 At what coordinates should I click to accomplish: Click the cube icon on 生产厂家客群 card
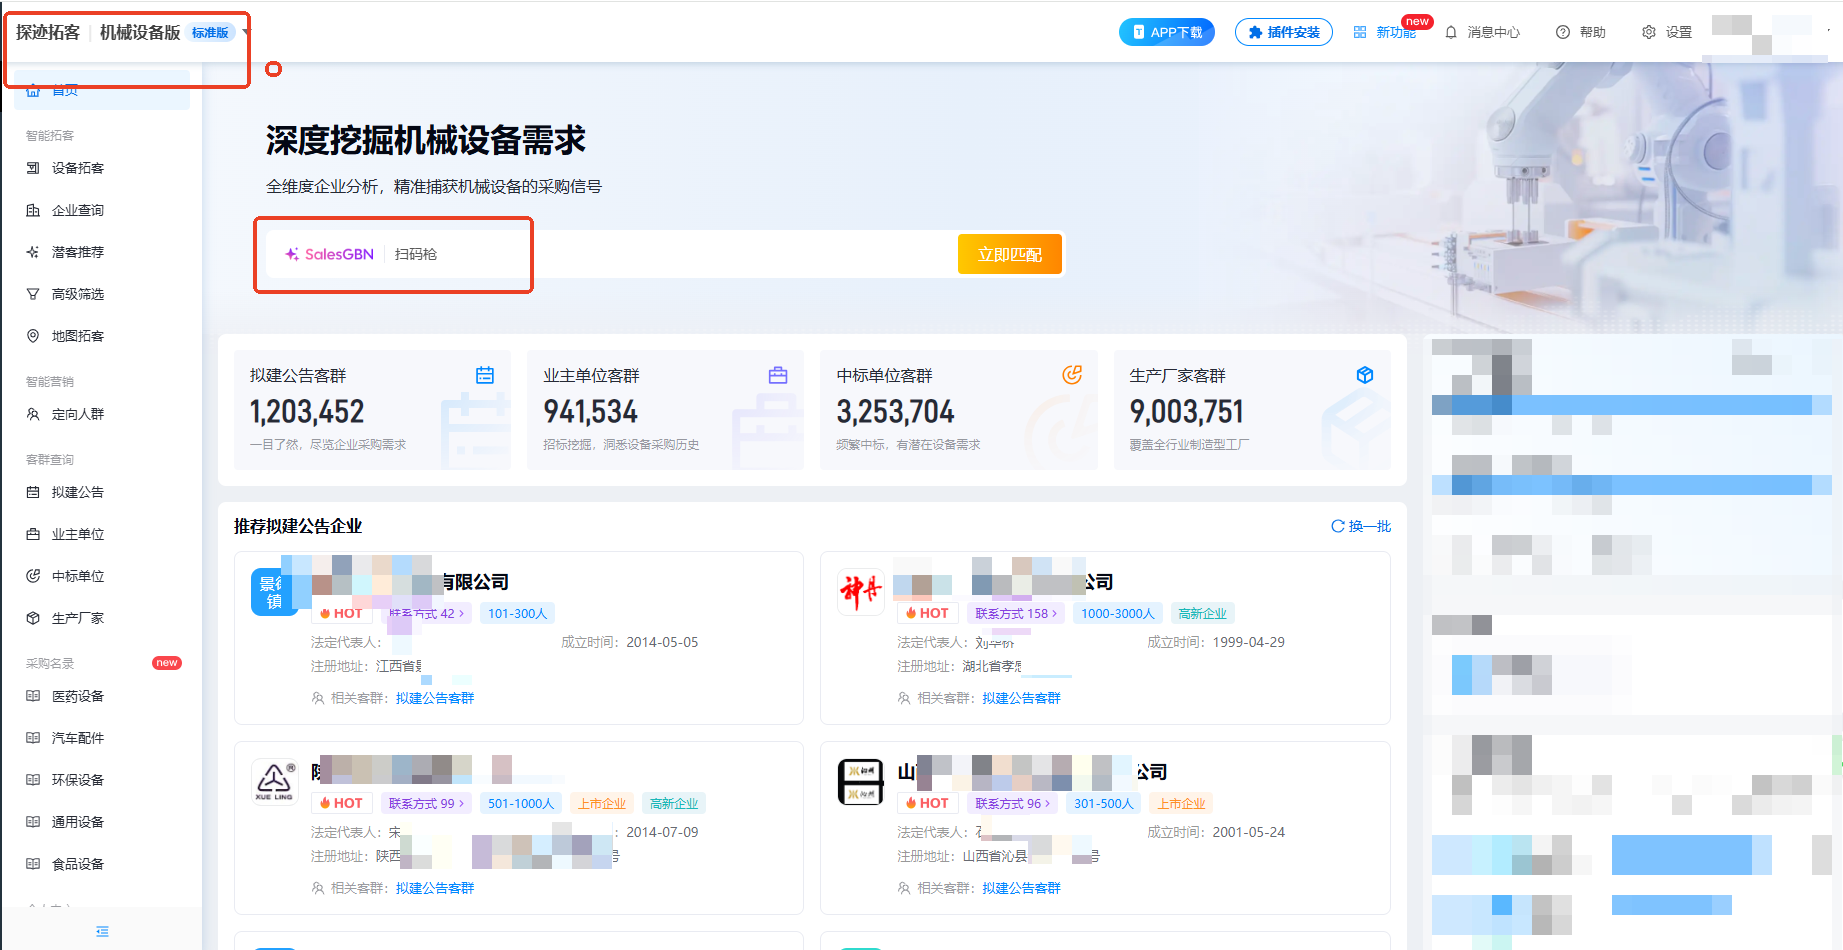[1365, 375]
